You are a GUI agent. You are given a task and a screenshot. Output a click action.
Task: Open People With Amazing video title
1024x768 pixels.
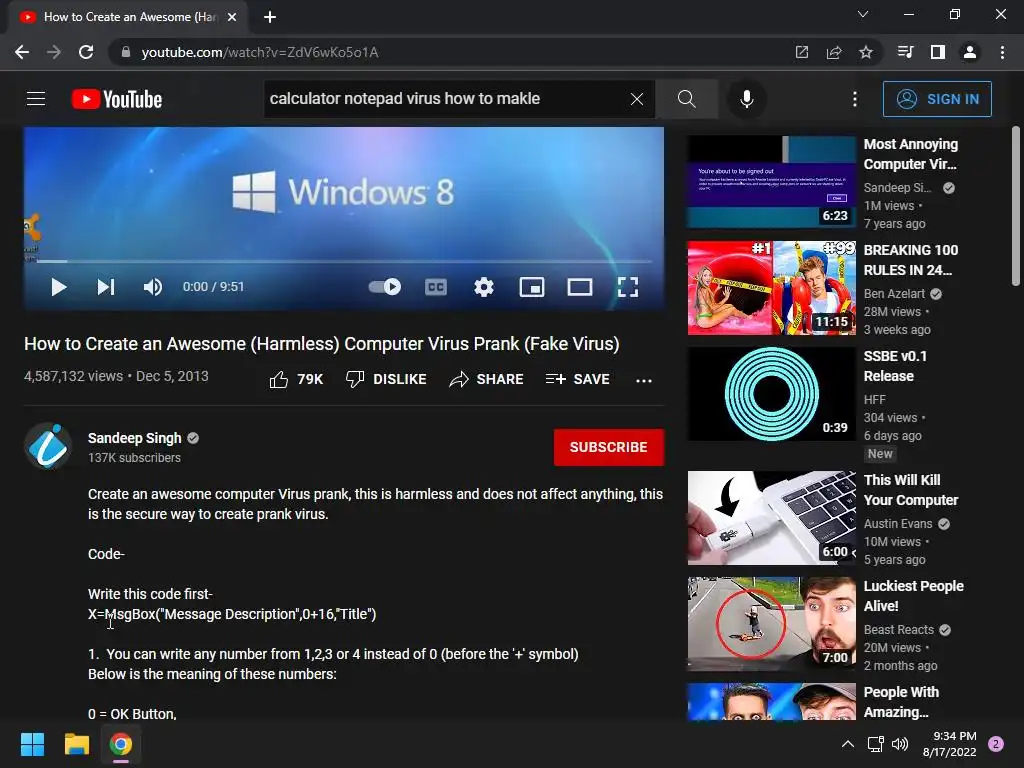[901, 702]
